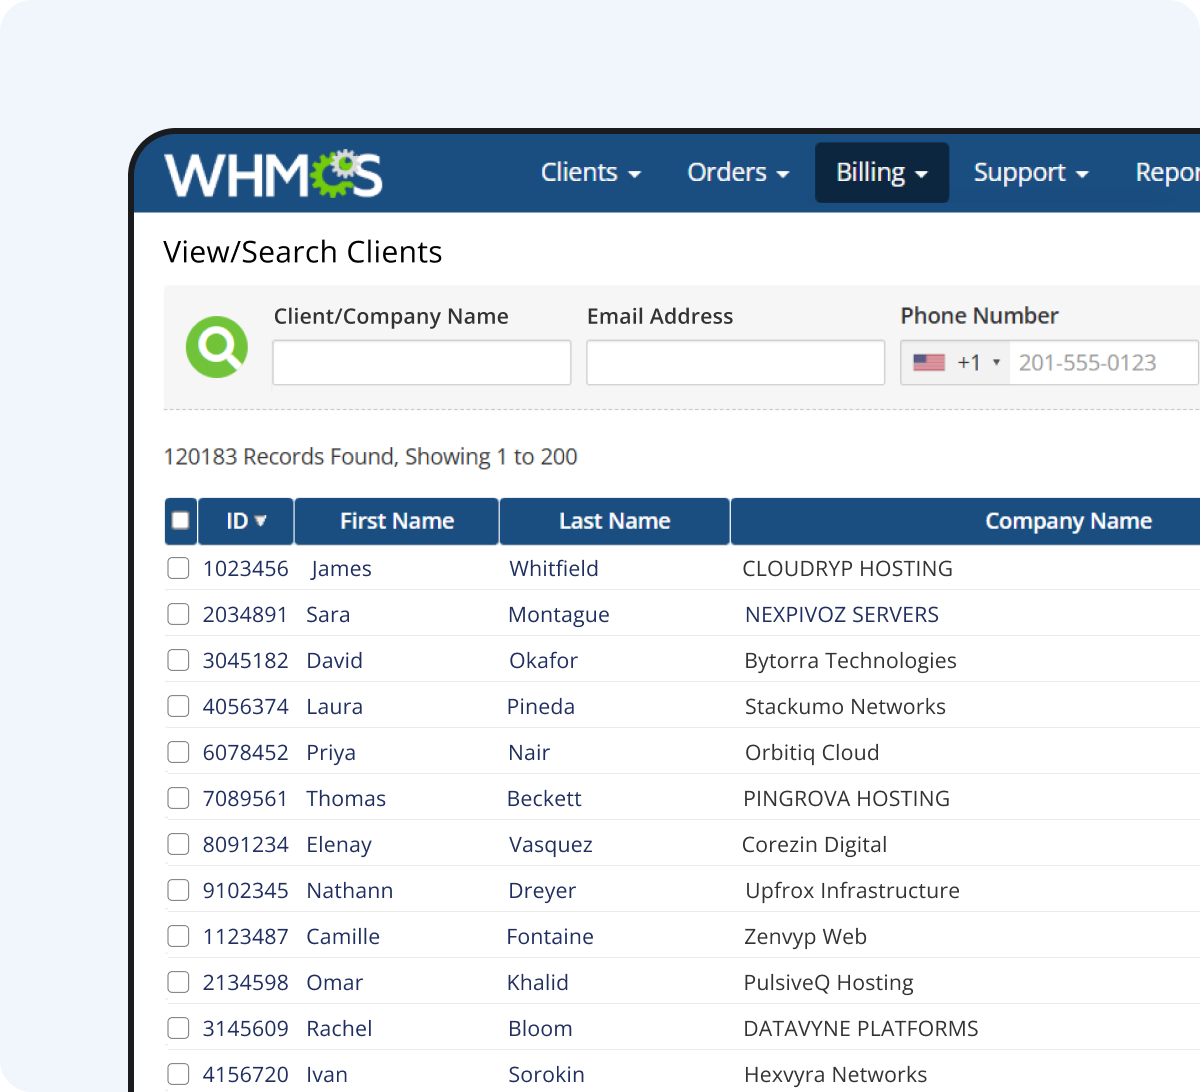Open client ID 6078452
Image resolution: width=1200 pixels, height=1092 pixels.
coord(245,752)
